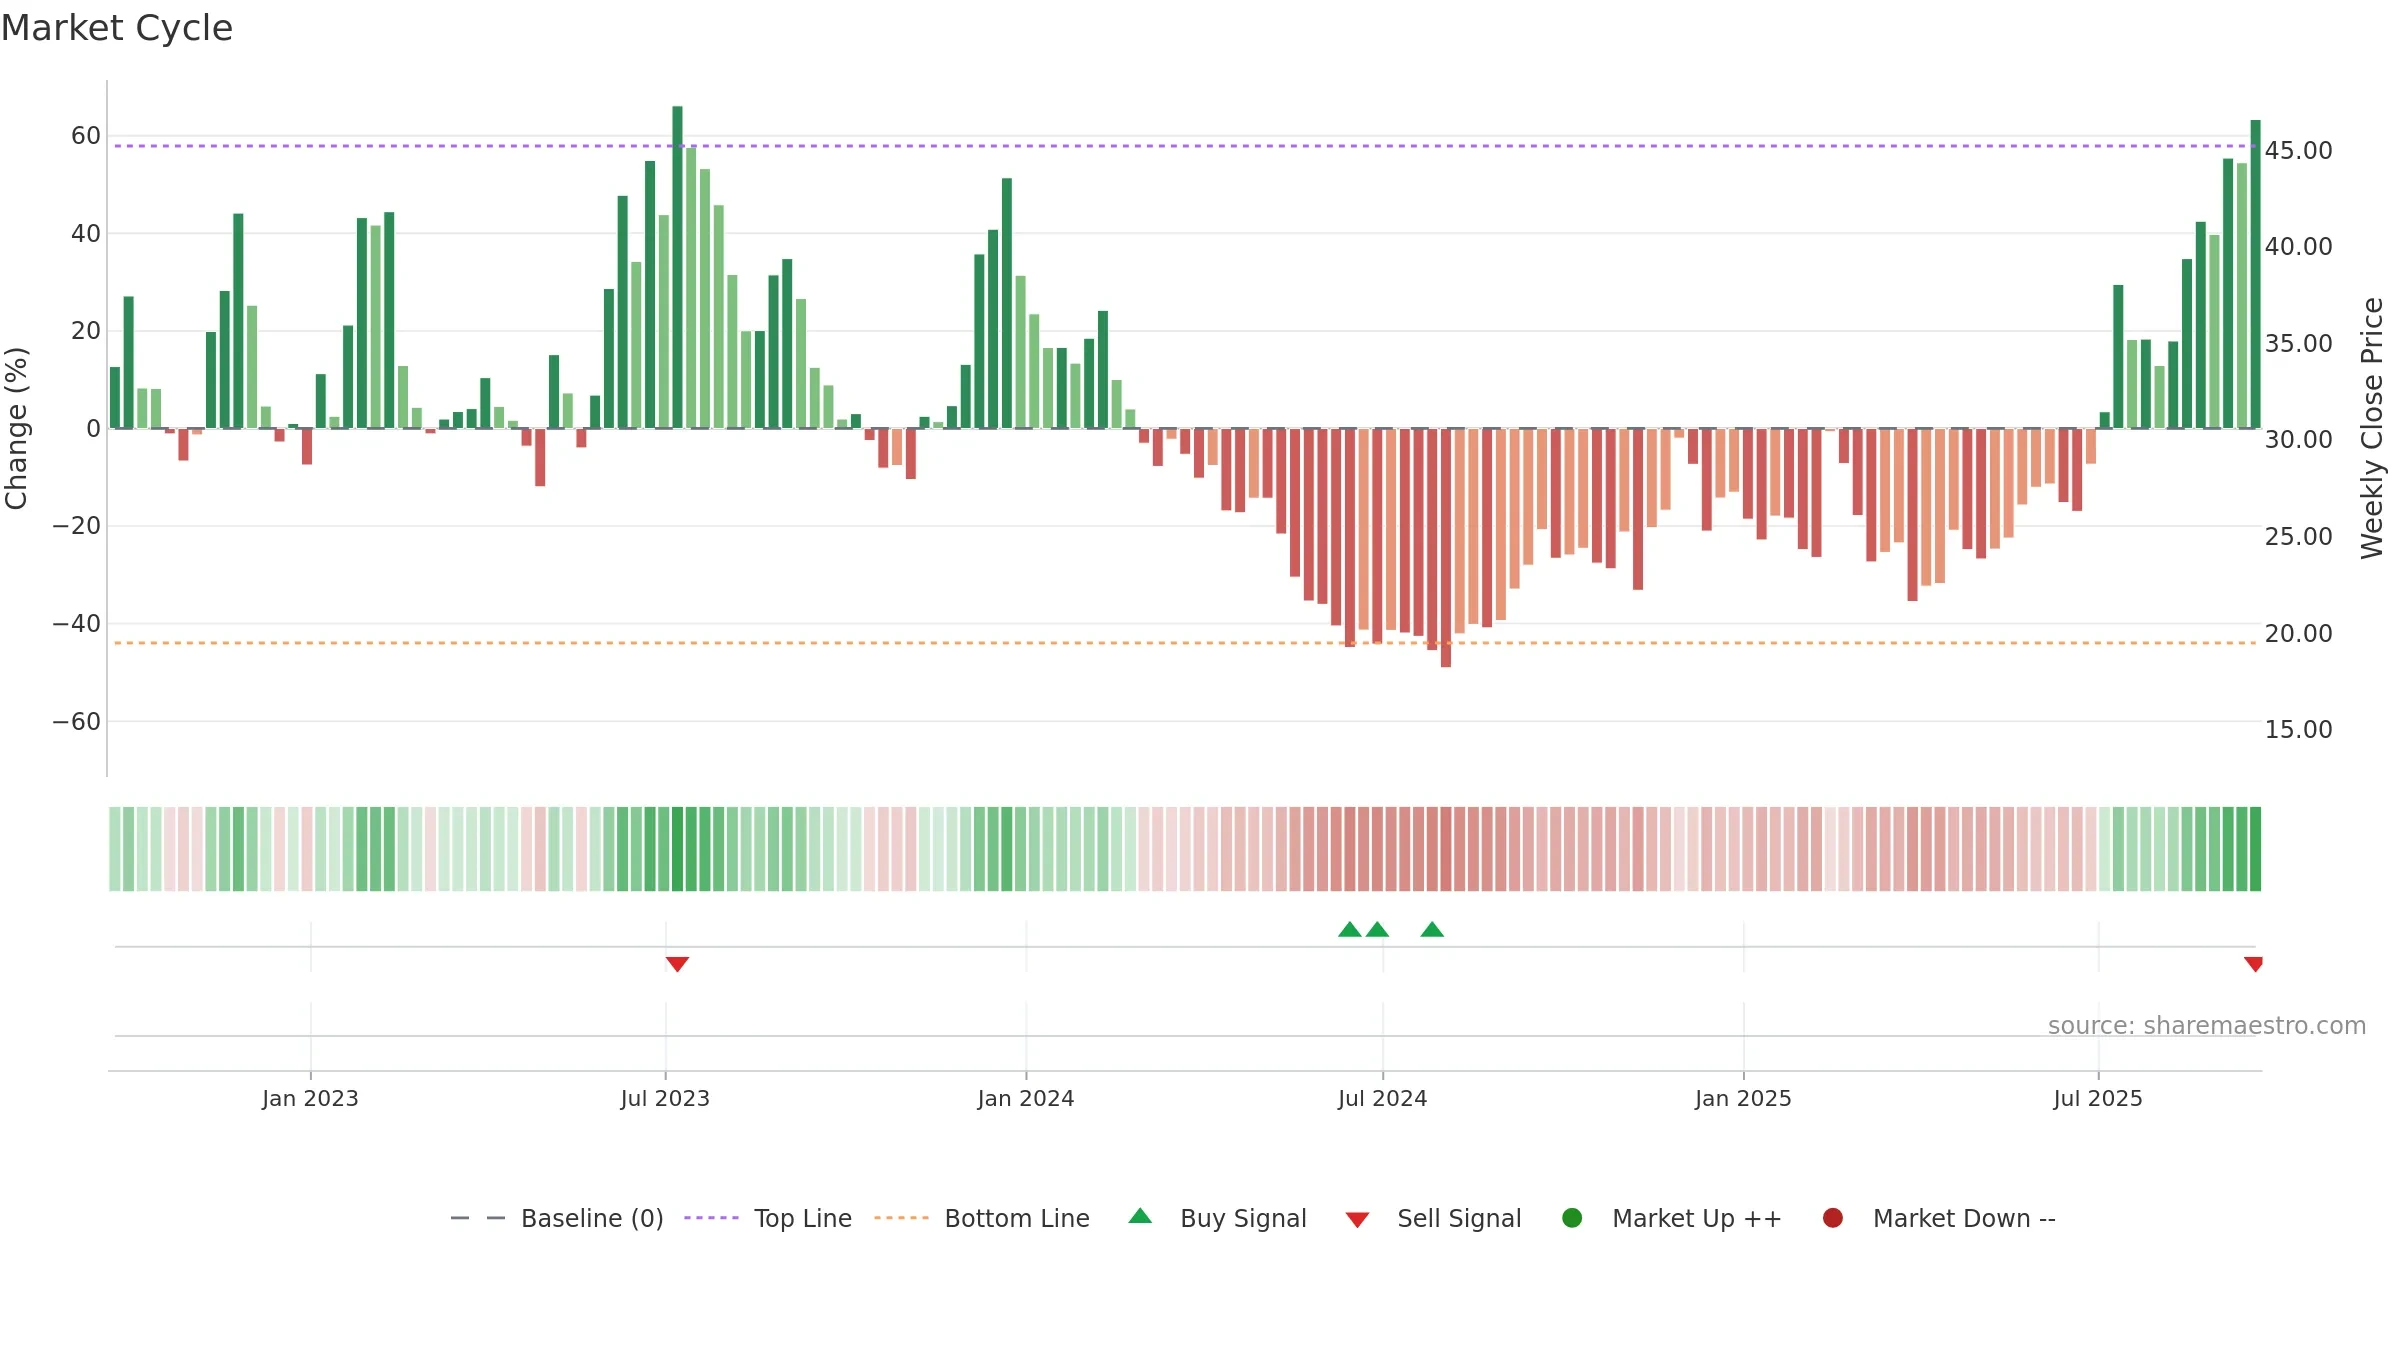Click the Top Line purple dotted legend marker

click(x=711, y=1218)
